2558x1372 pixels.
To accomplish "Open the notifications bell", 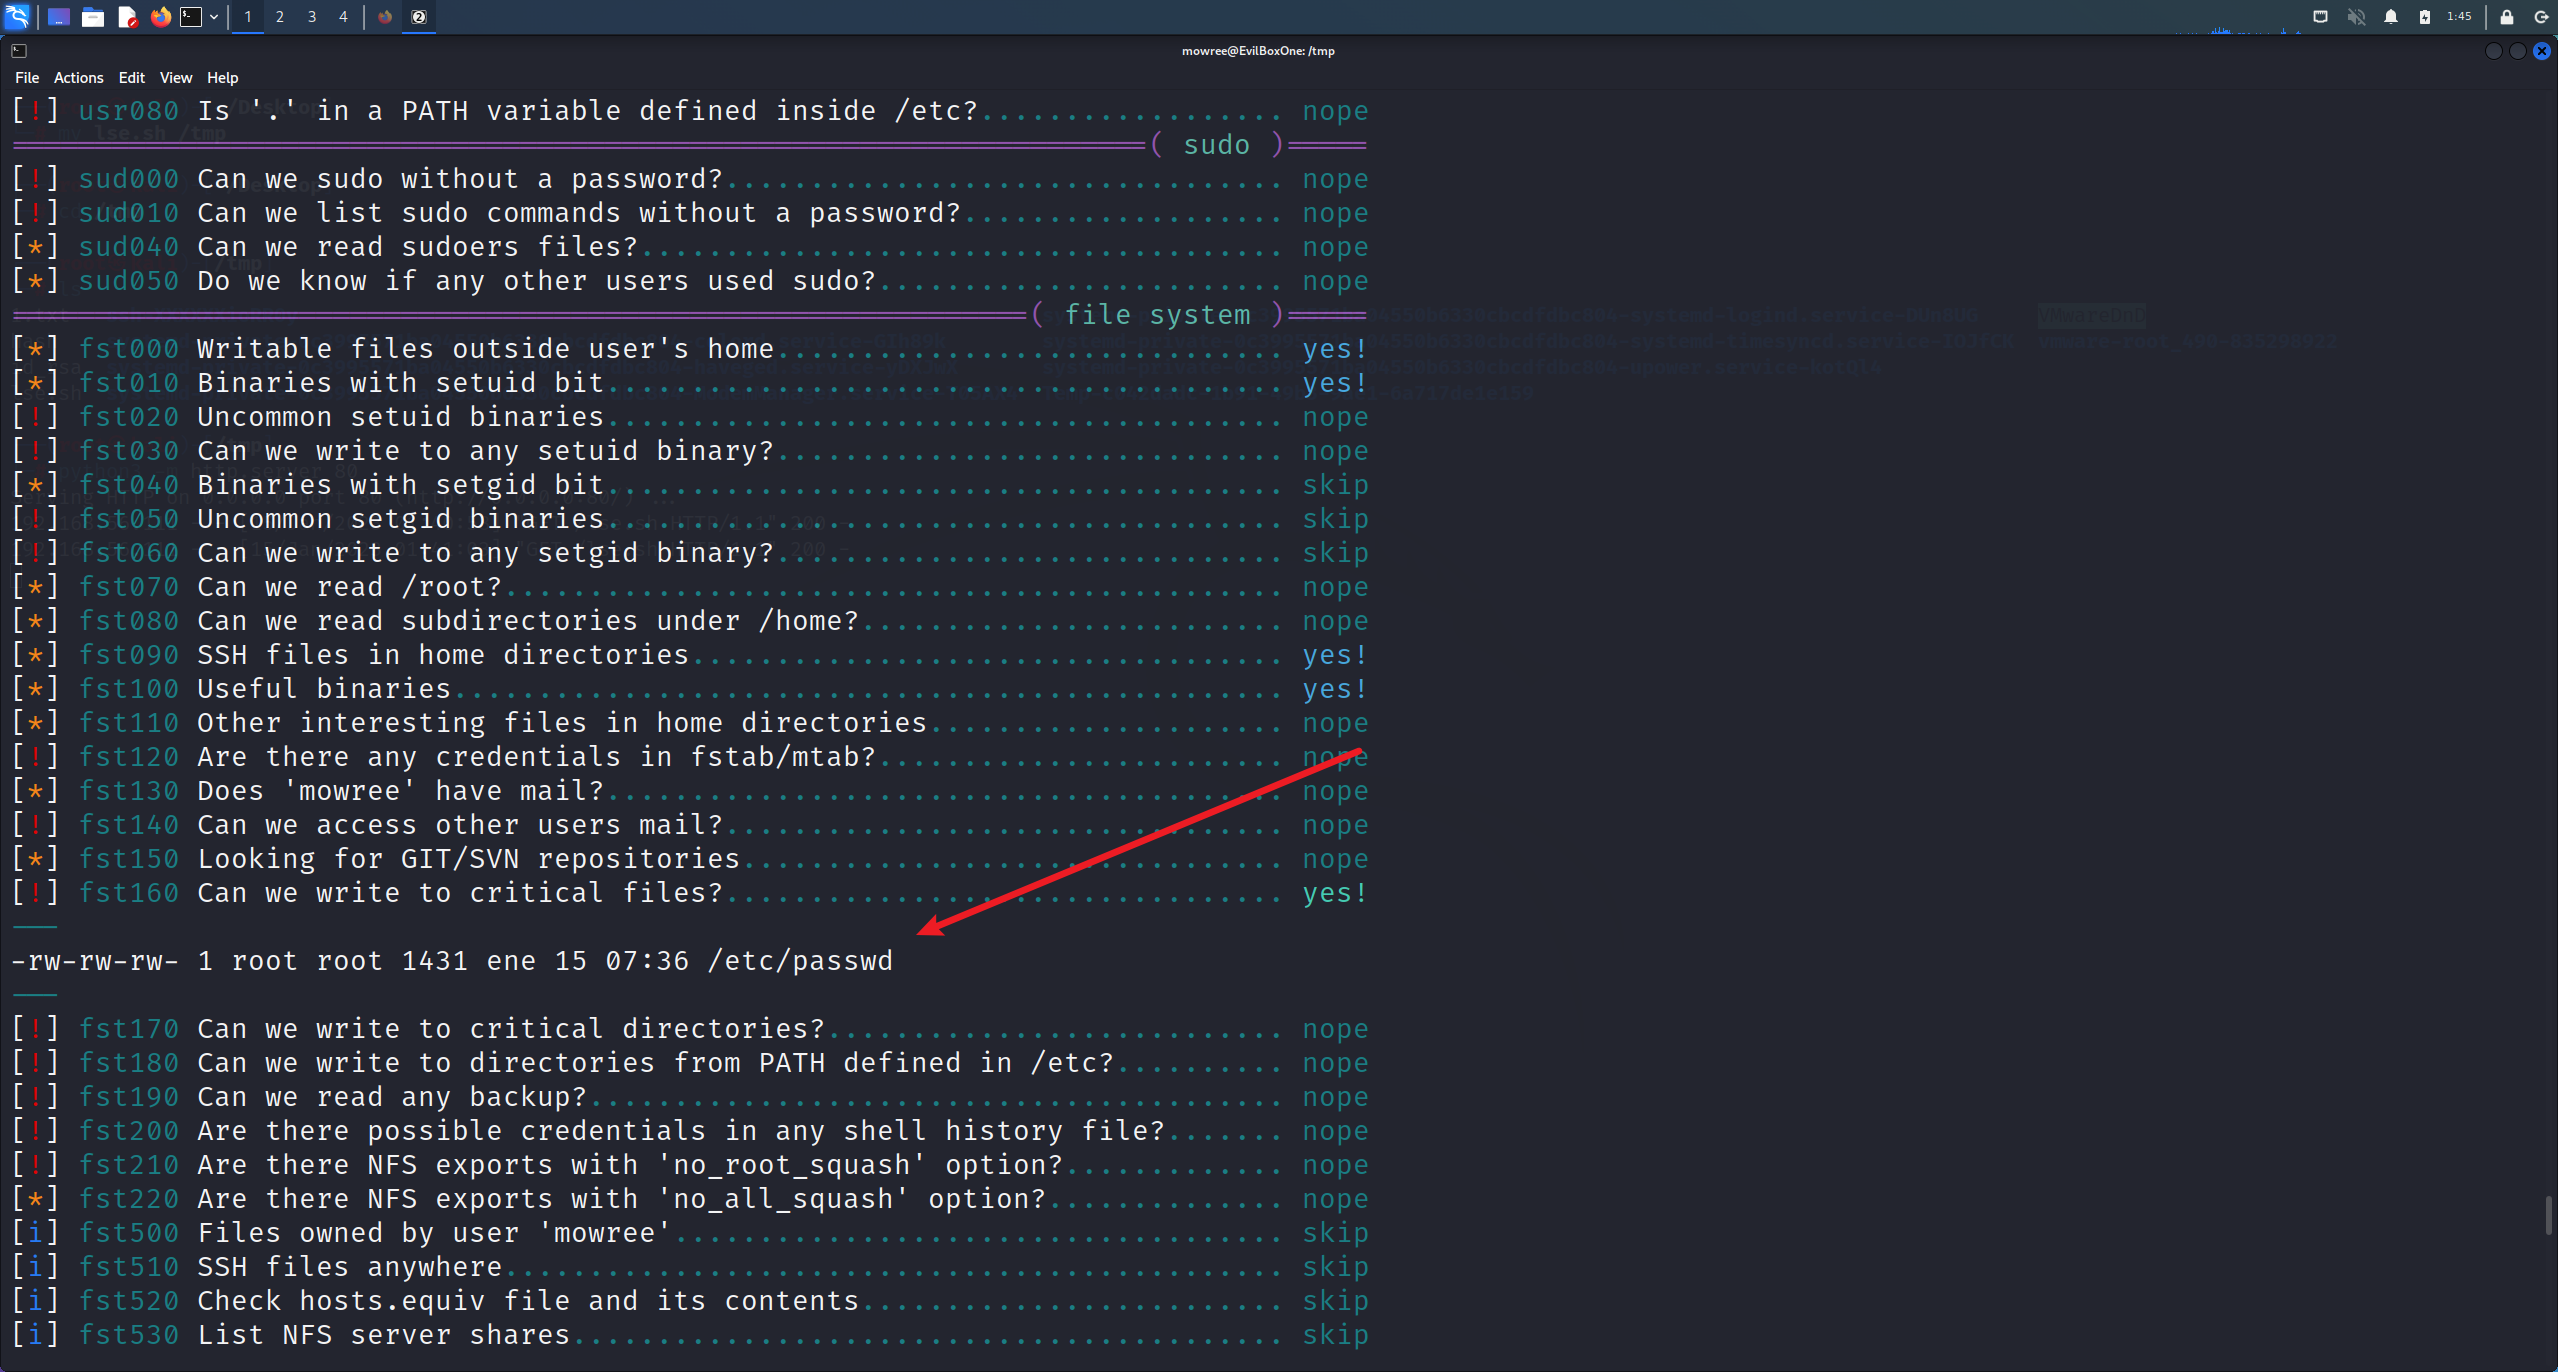I will (x=2391, y=17).
